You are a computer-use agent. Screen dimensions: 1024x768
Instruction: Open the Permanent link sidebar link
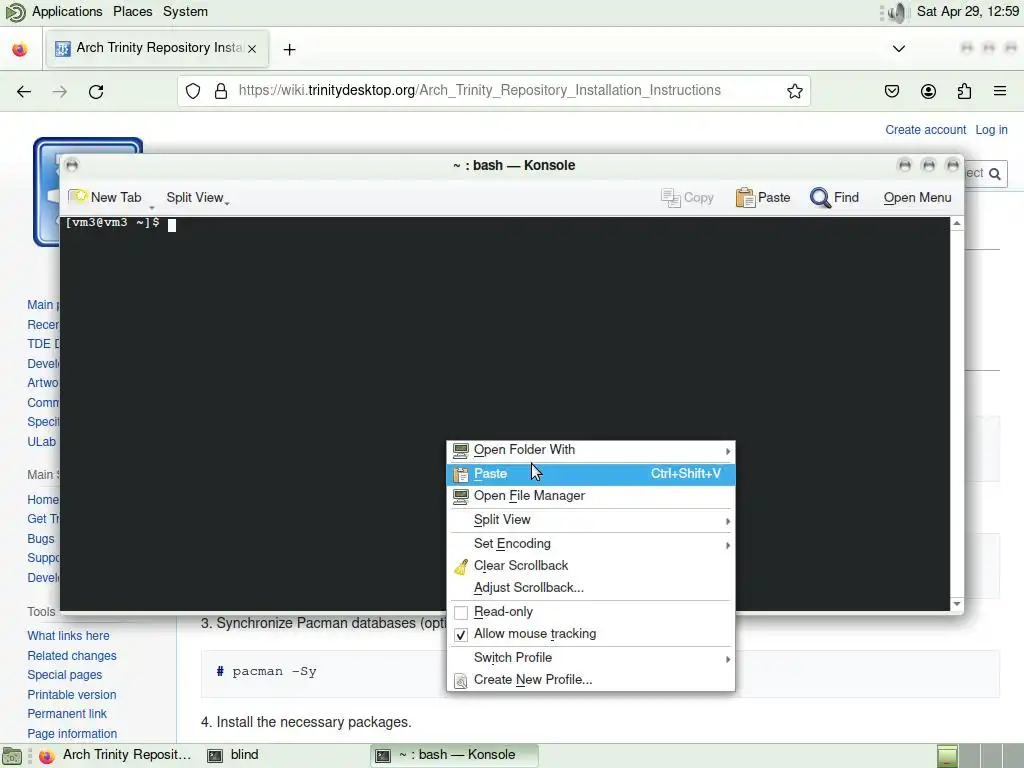tap(67, 714)
